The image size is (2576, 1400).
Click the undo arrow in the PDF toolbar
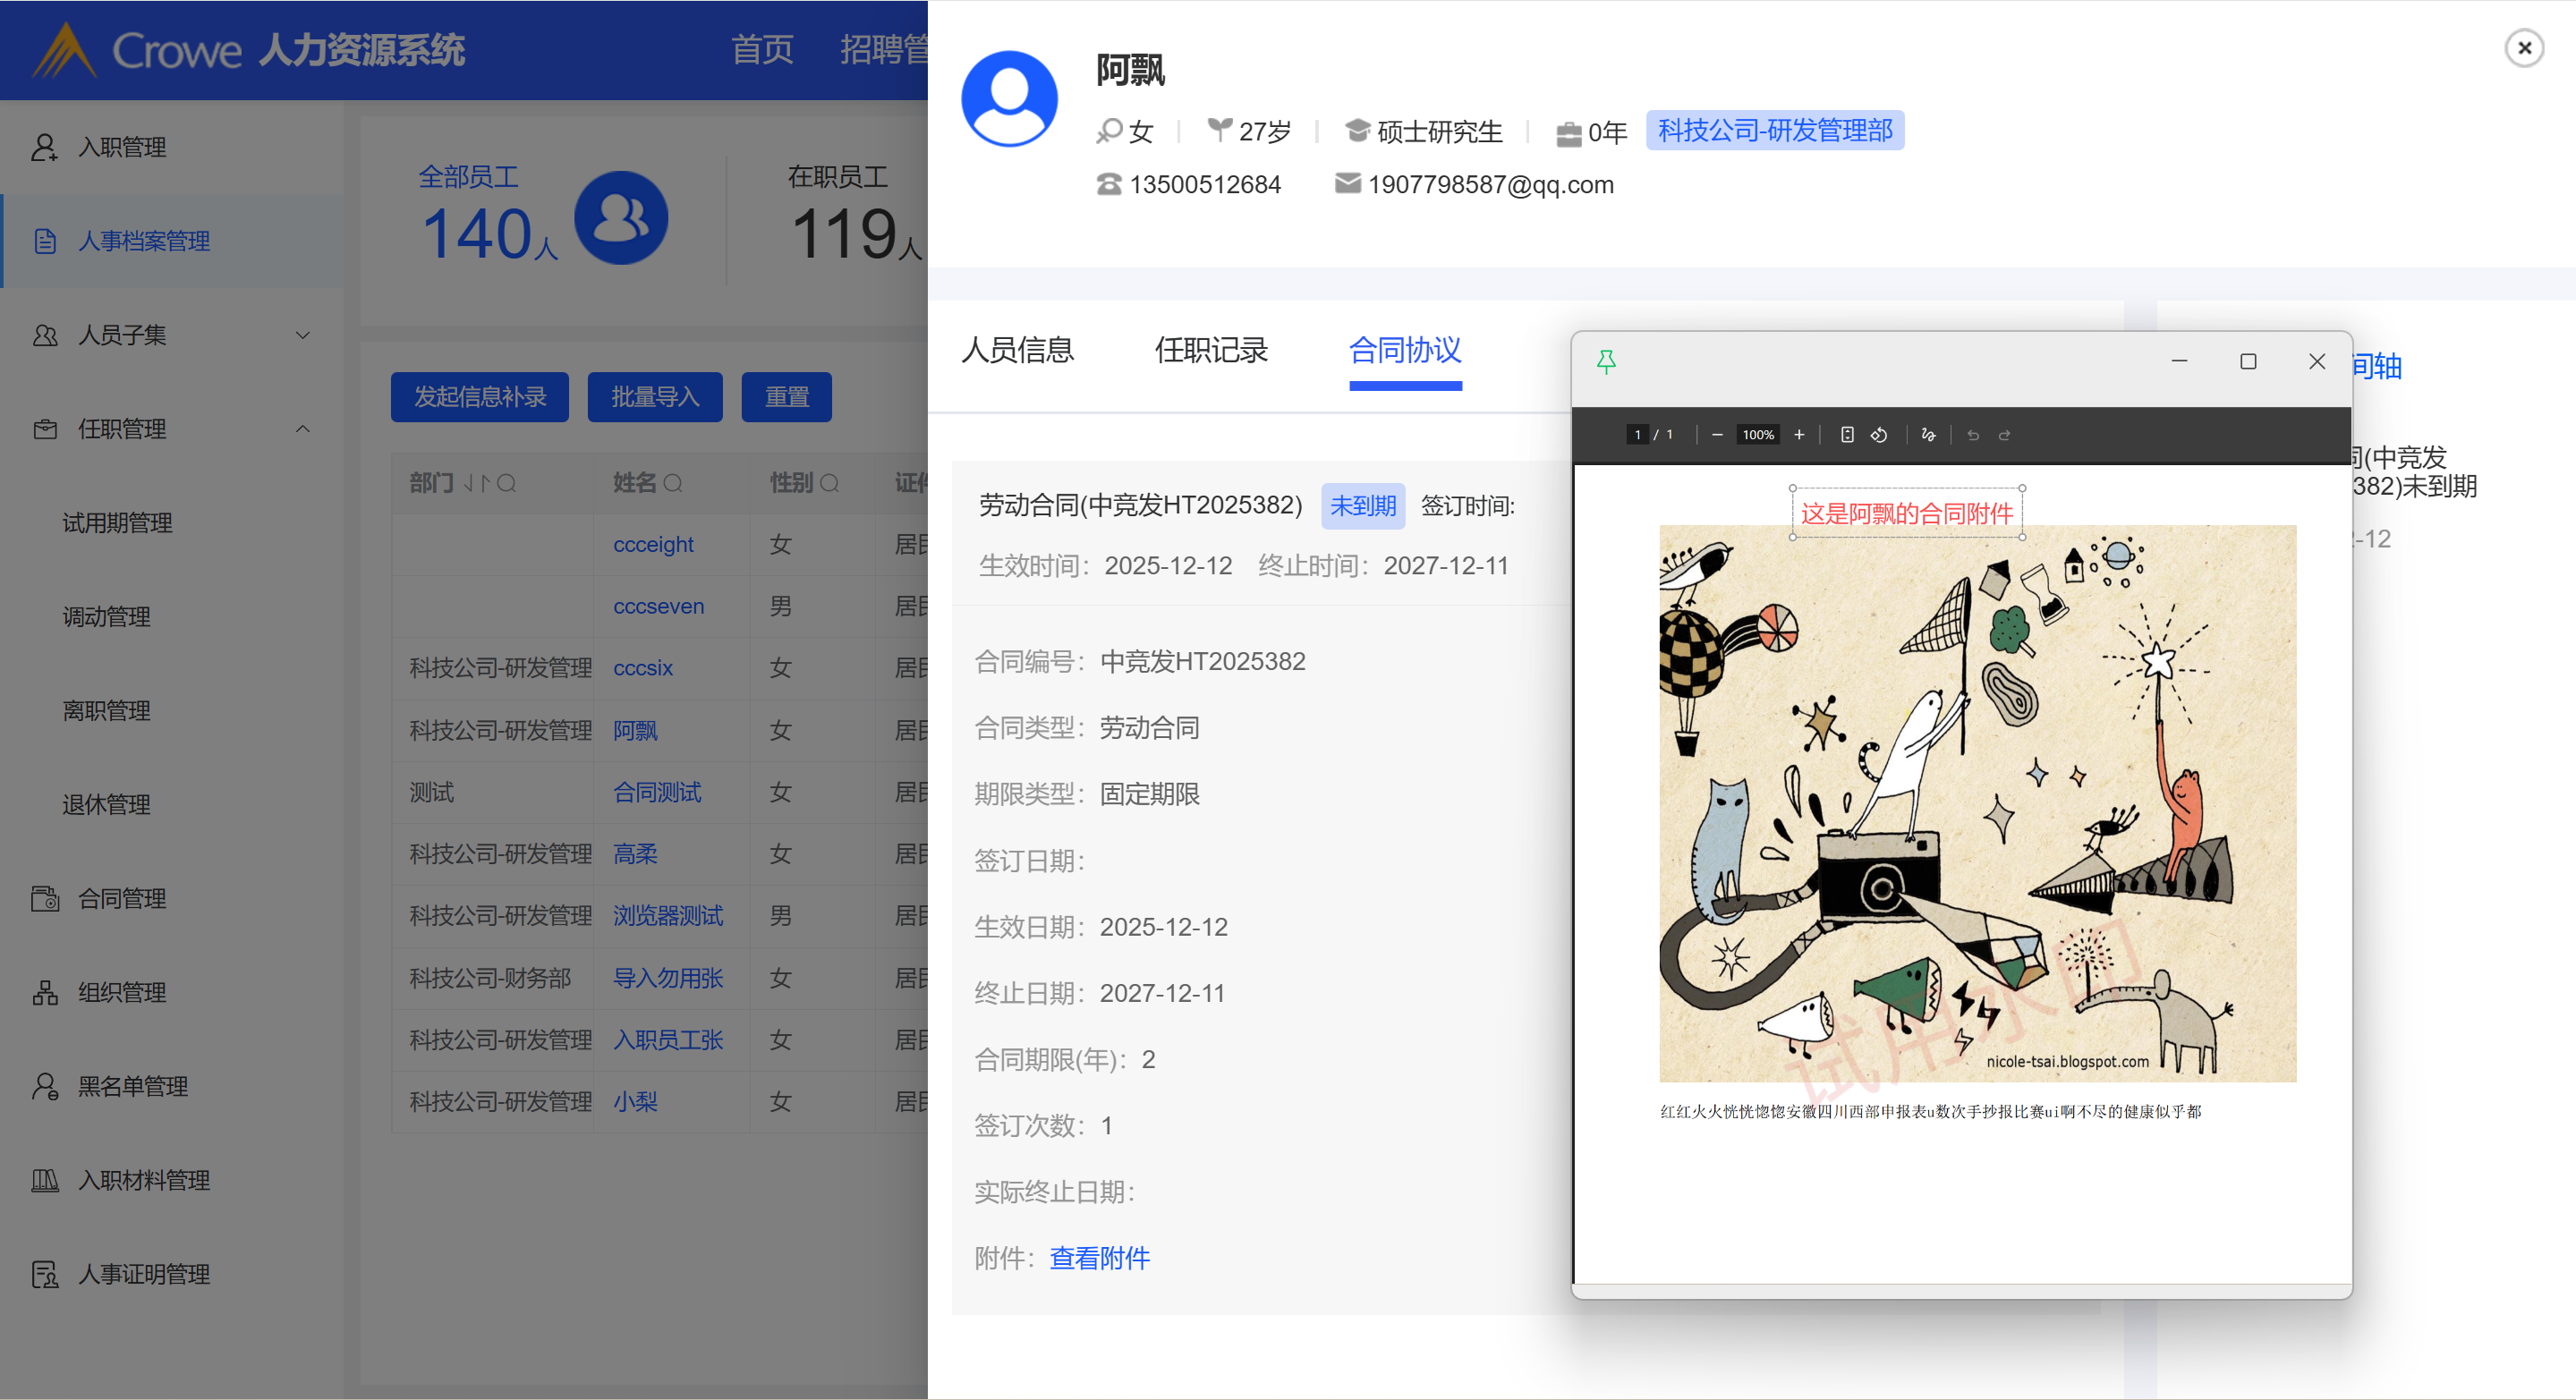coord(1973,434)
